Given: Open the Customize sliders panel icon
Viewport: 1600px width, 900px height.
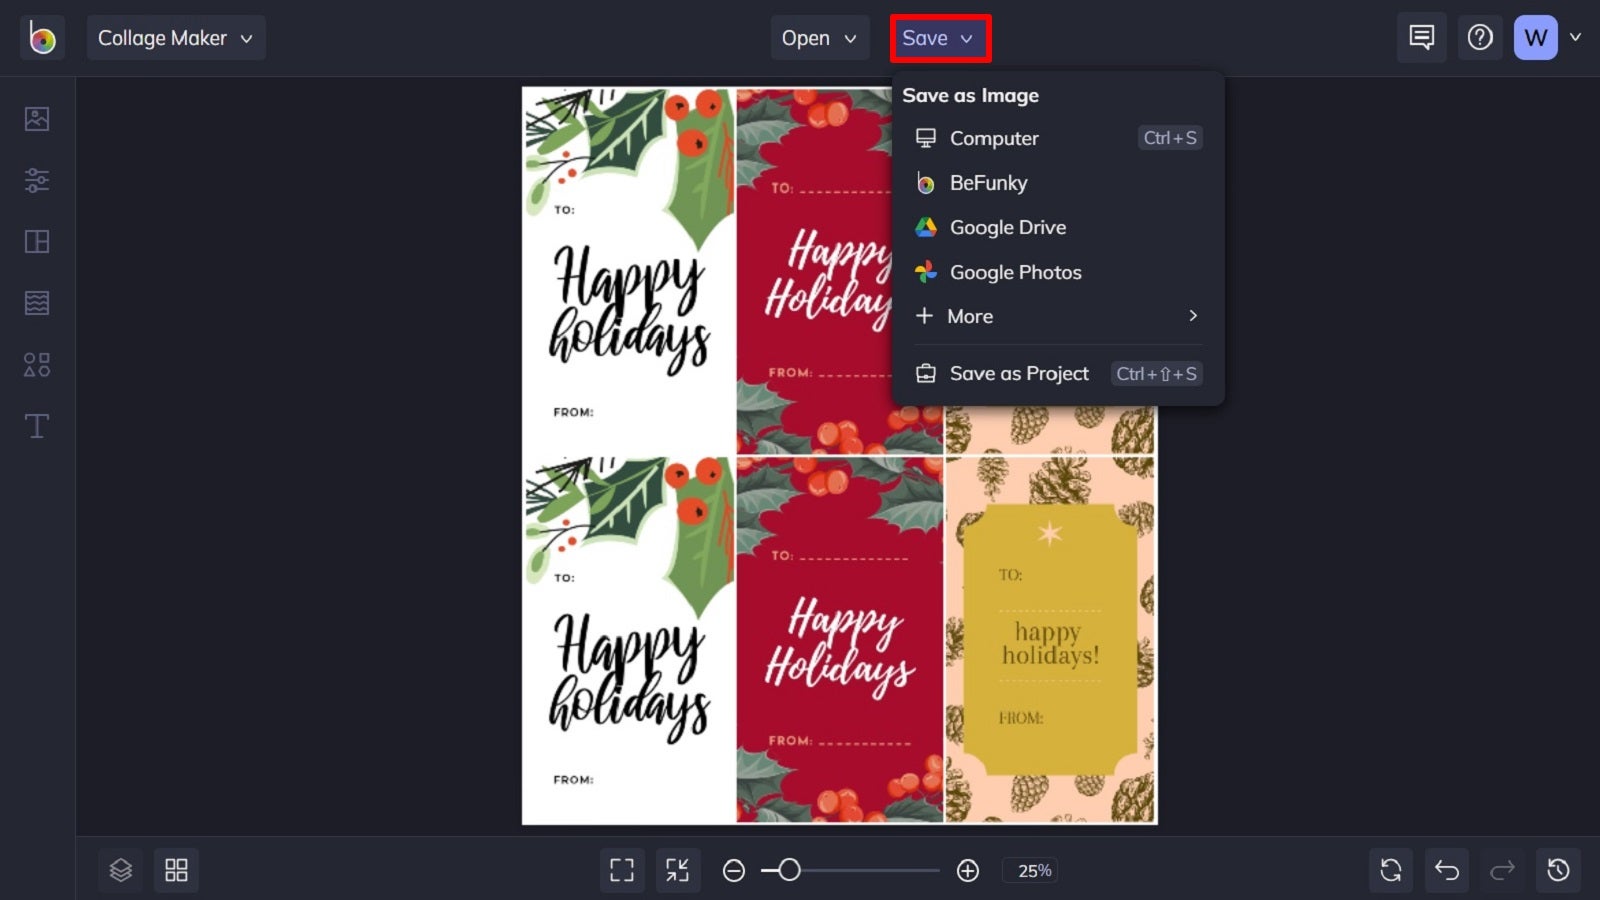Looking at the screenshot, I should coord(37,180).
